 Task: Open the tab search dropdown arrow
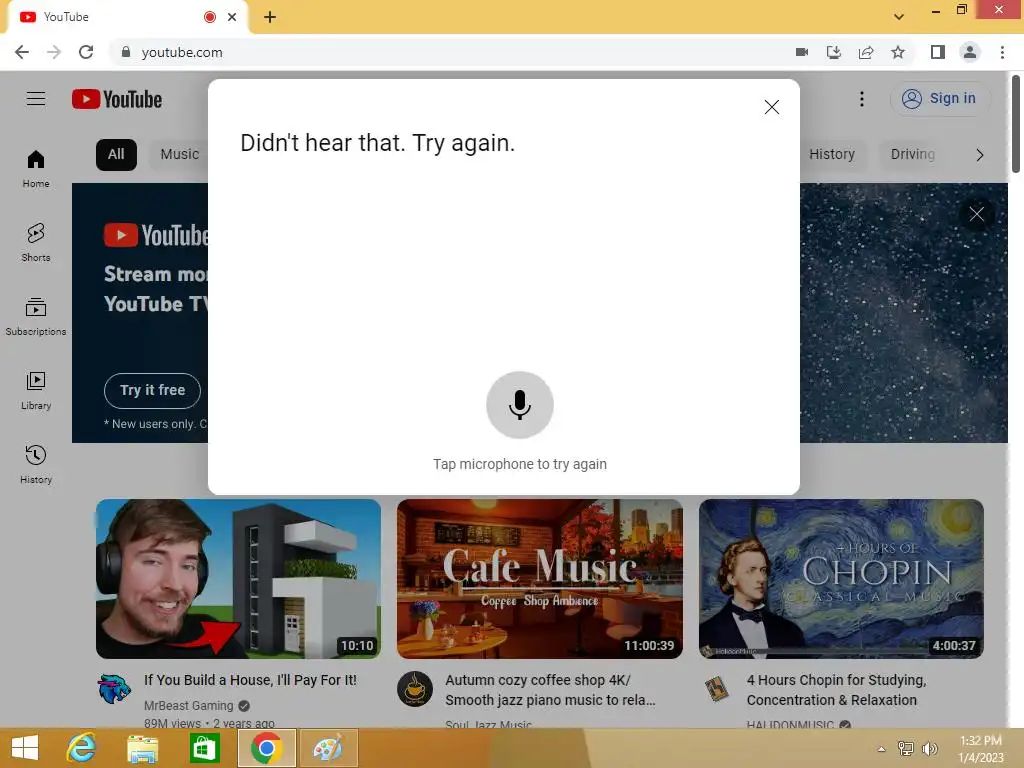[899, 18]
